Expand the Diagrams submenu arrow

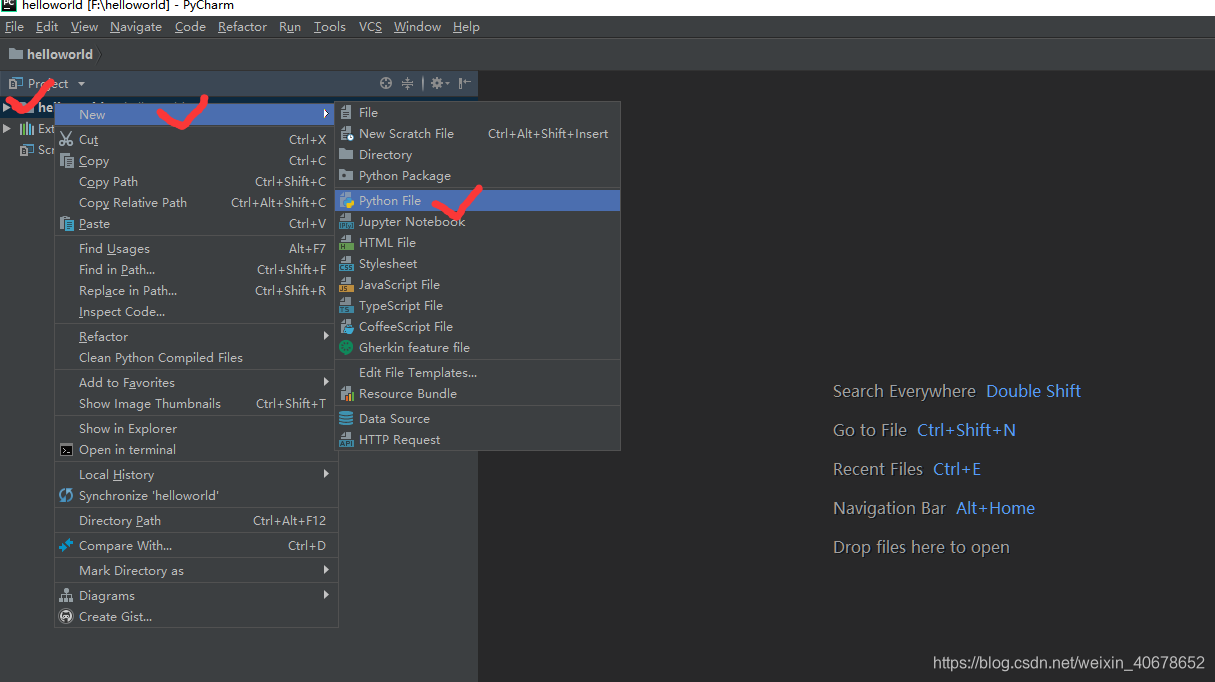[326, 596]
